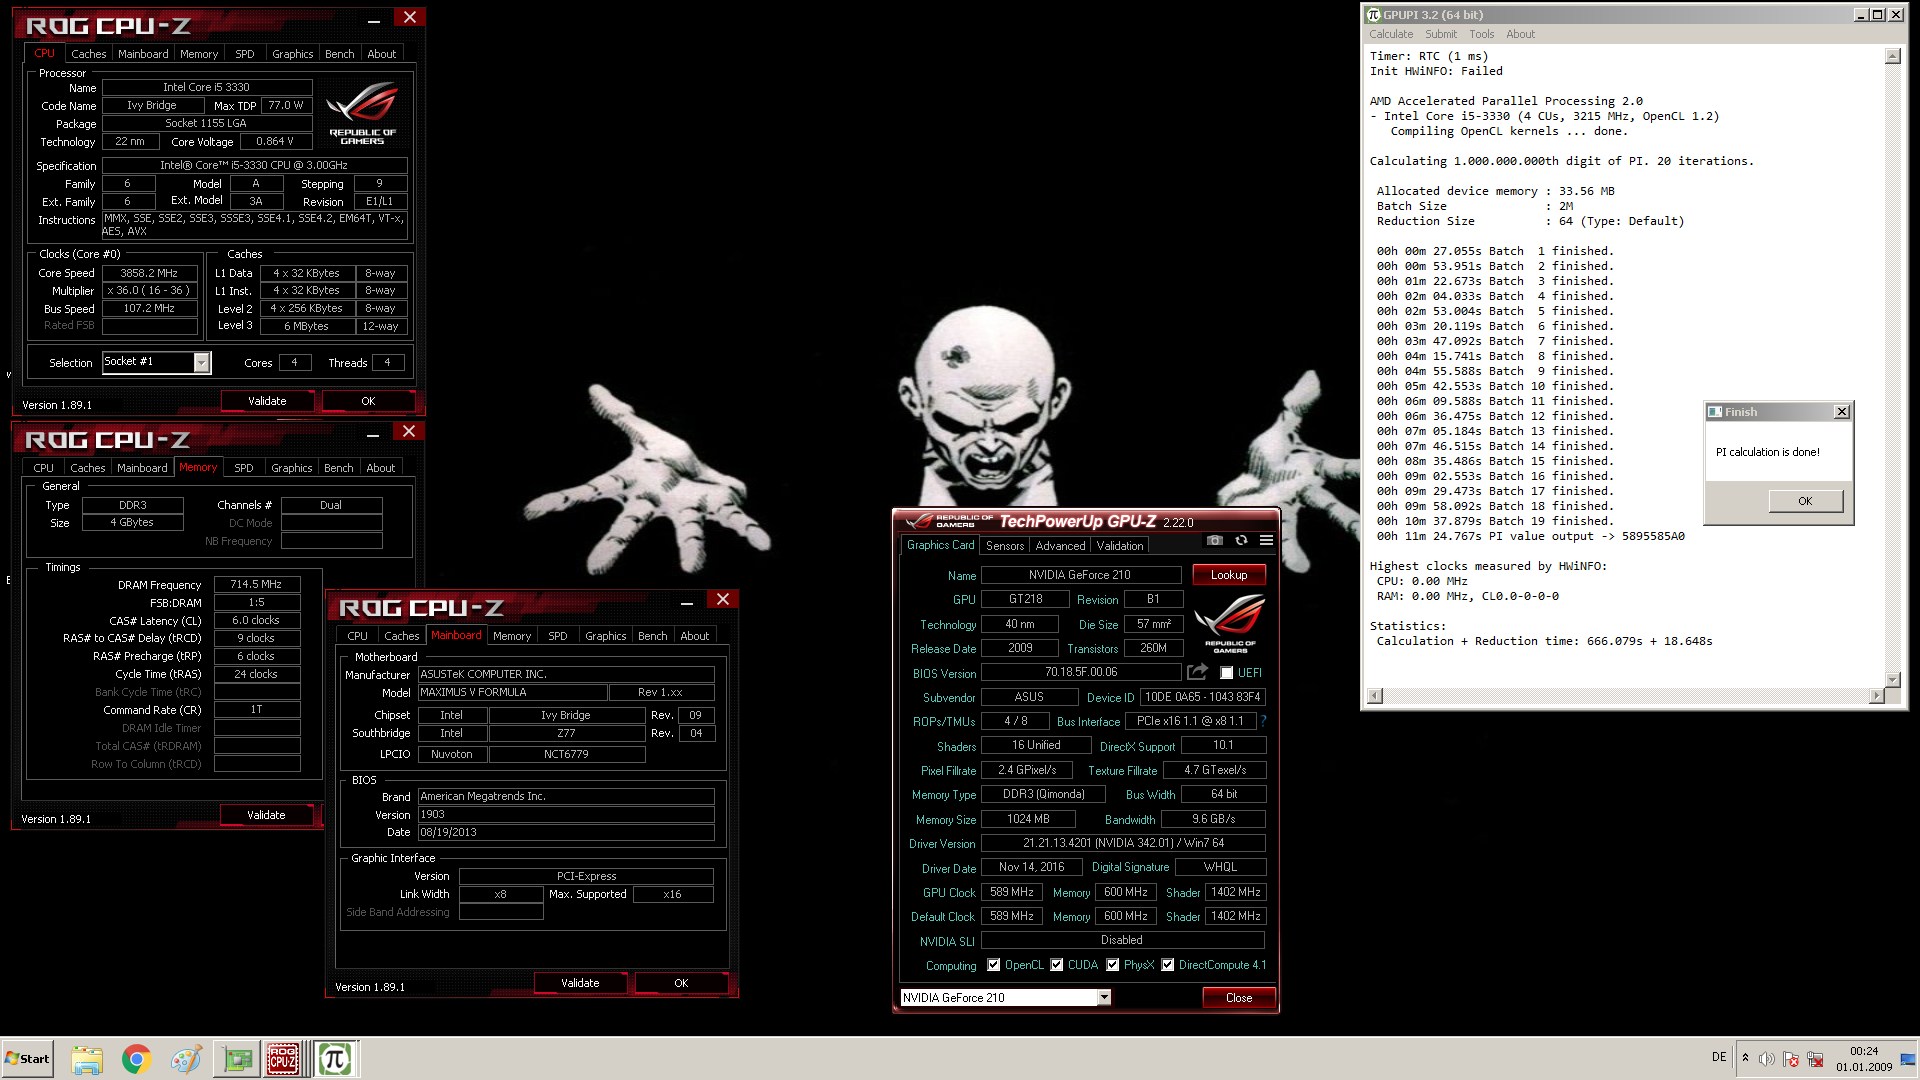Open Windows Explorer from the taskbar
The height and width of the screenshot is (1080, 1920).
[87, 1059]
